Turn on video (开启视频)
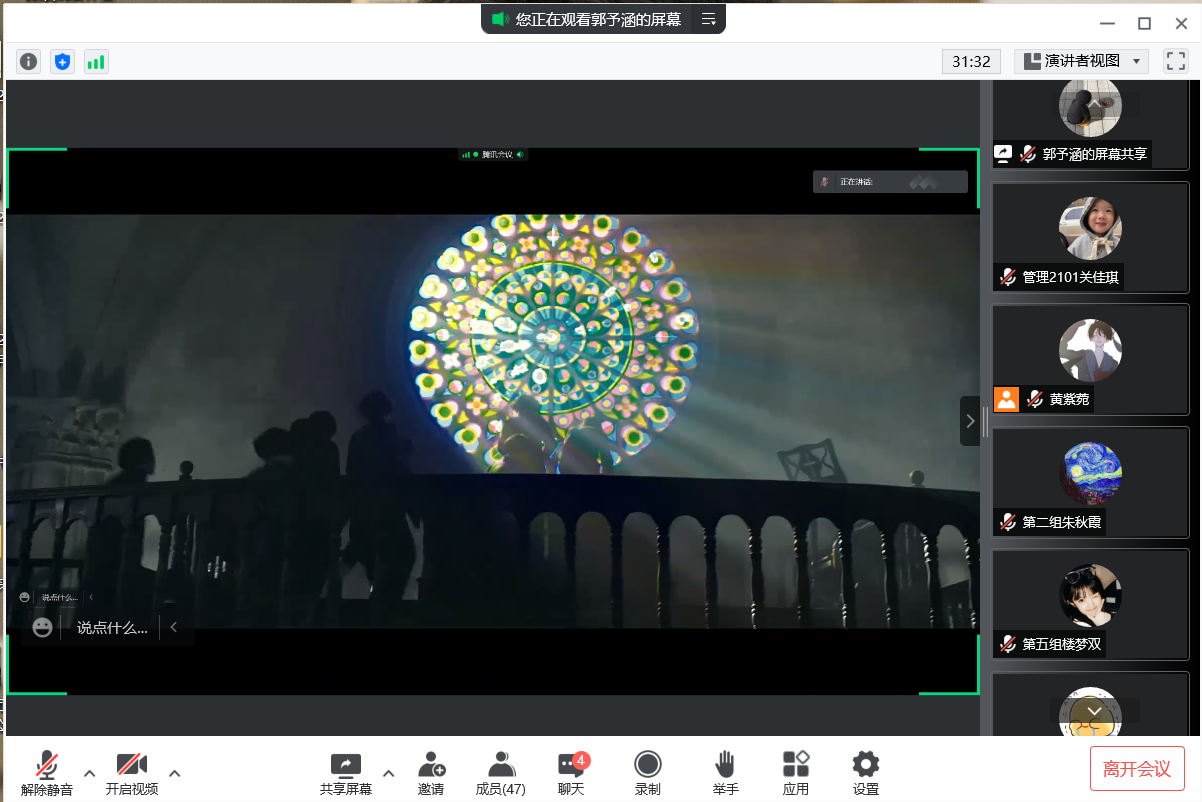1202x802 pixels. pyautogui.click(x=132, y=773)
